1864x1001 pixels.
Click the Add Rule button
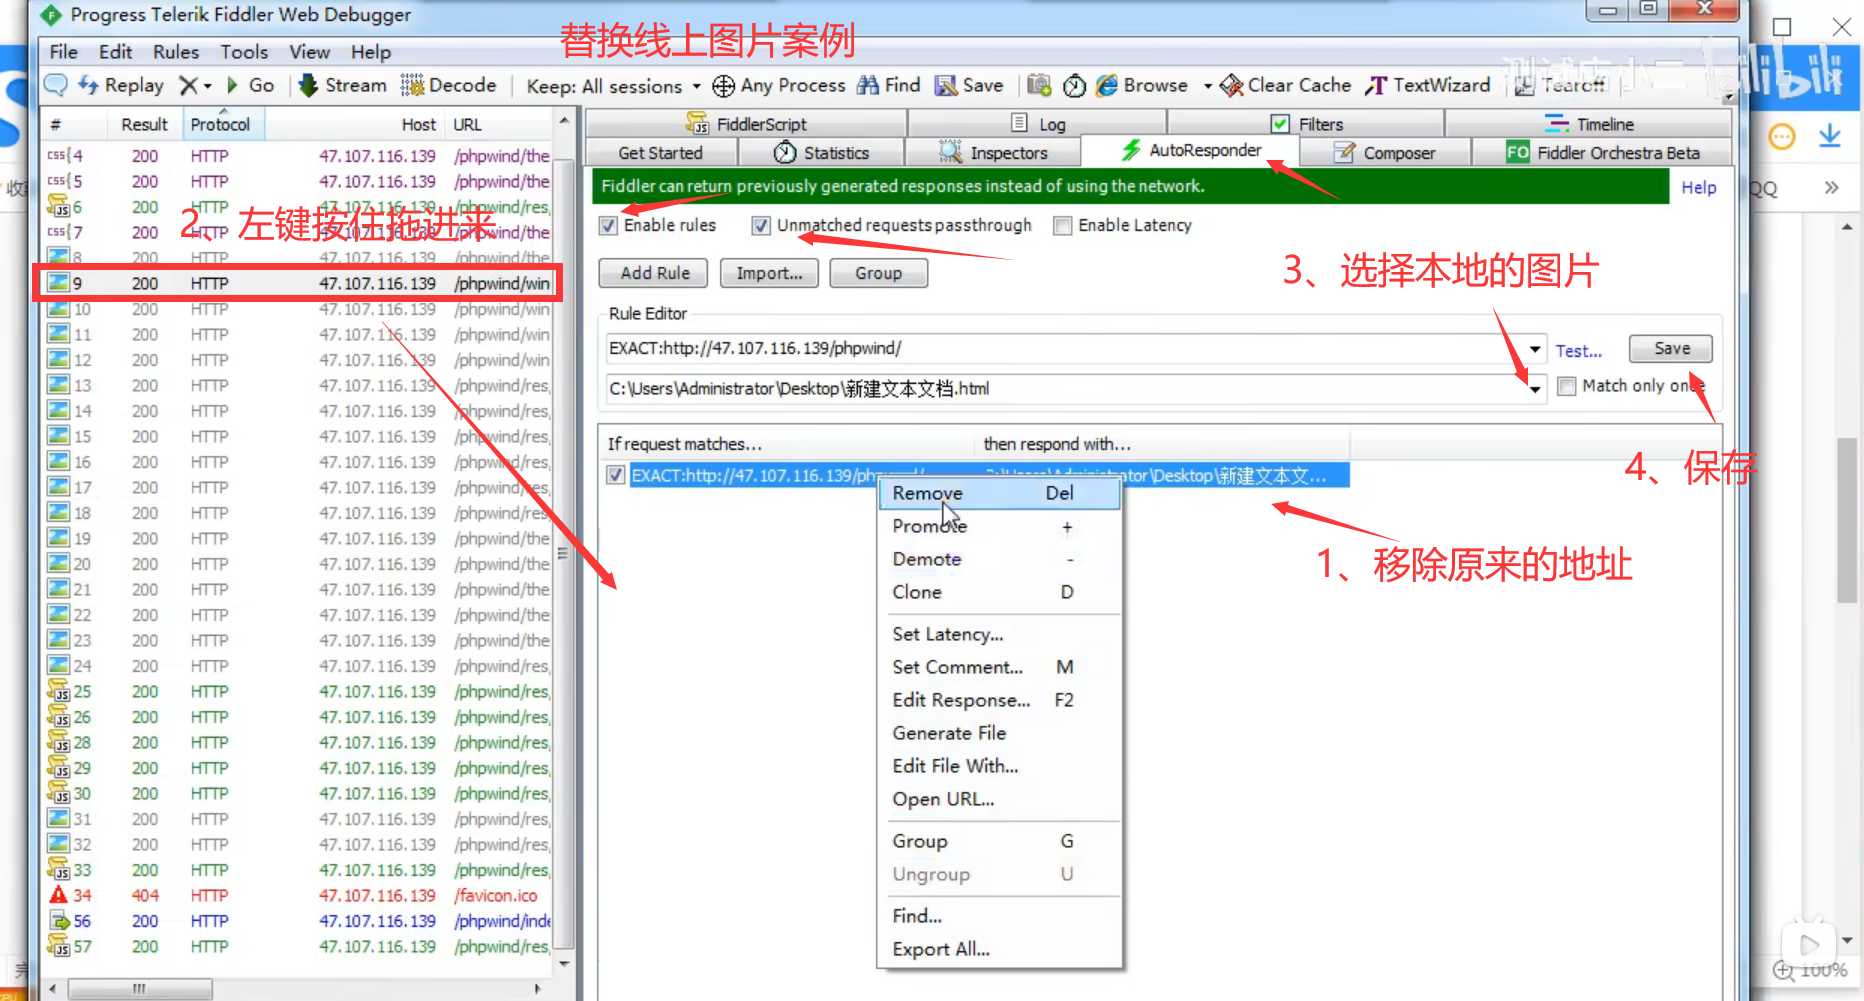coord(654,273)
